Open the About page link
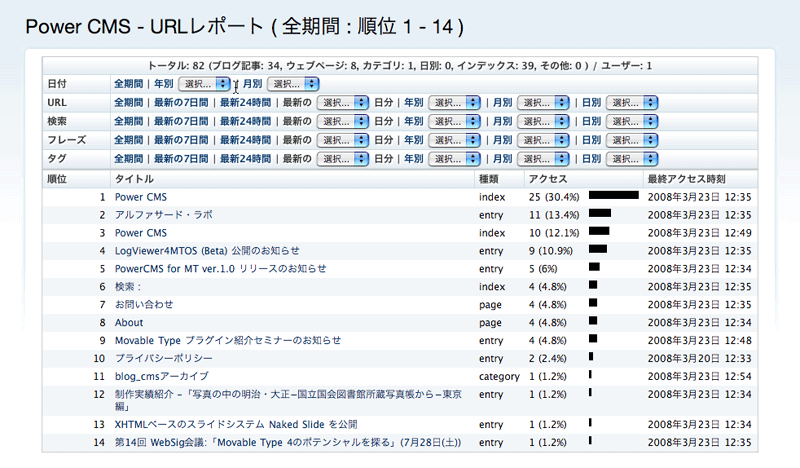 coord(129,323)
